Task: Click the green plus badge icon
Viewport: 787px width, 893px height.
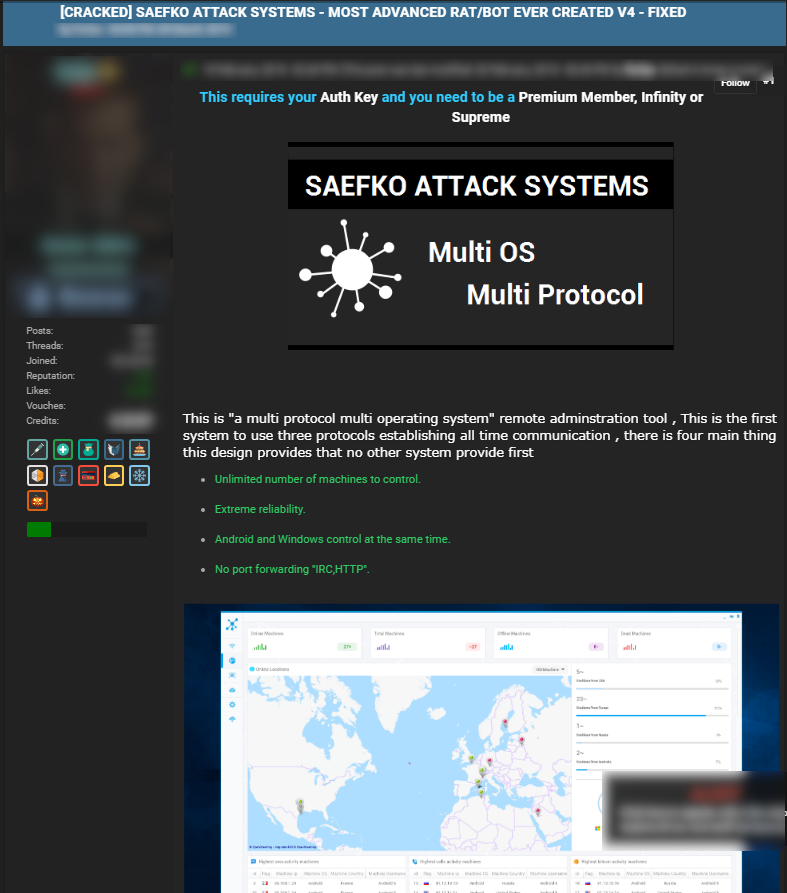Action: (63, 450)
